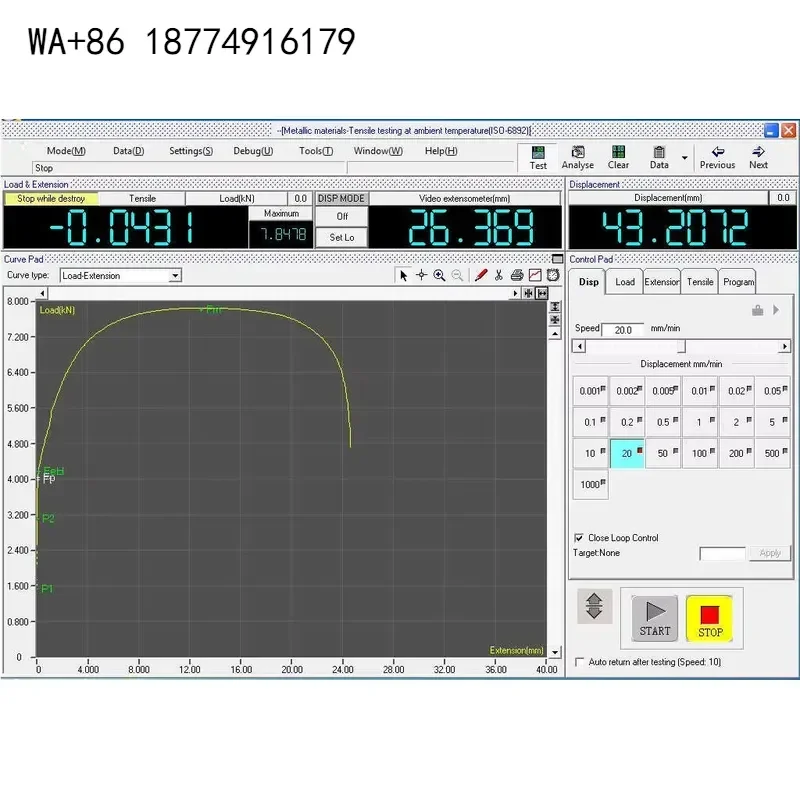
Task: Go to Next test
Action: 758,158
